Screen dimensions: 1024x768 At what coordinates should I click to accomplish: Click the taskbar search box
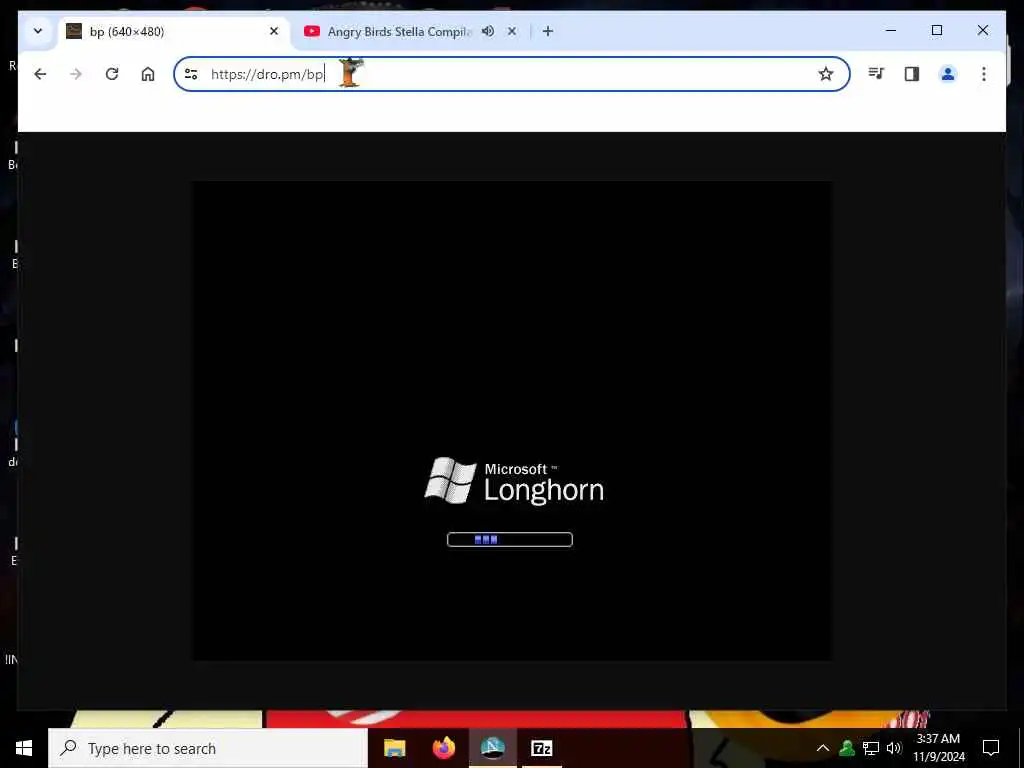click(x=208, y=748)
